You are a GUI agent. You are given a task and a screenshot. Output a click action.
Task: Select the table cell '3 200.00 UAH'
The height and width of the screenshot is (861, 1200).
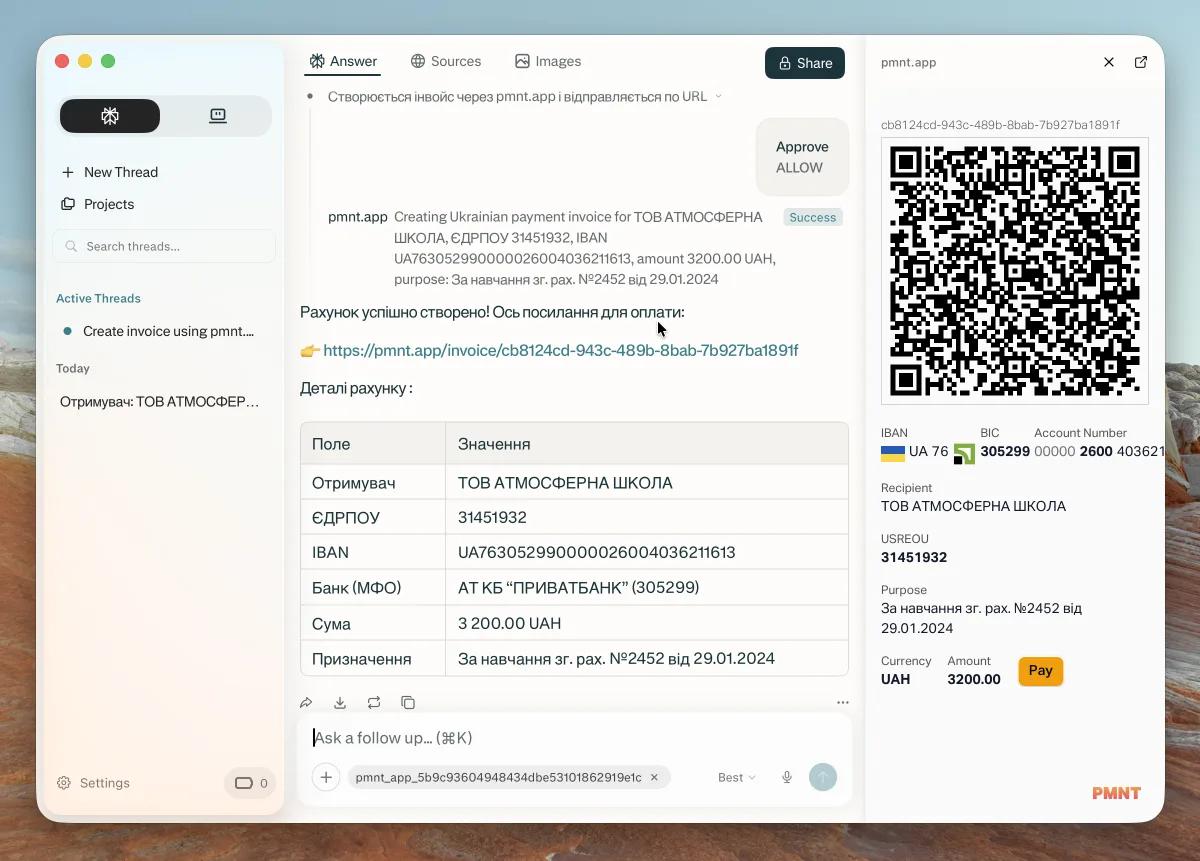(x=647, y=623)
